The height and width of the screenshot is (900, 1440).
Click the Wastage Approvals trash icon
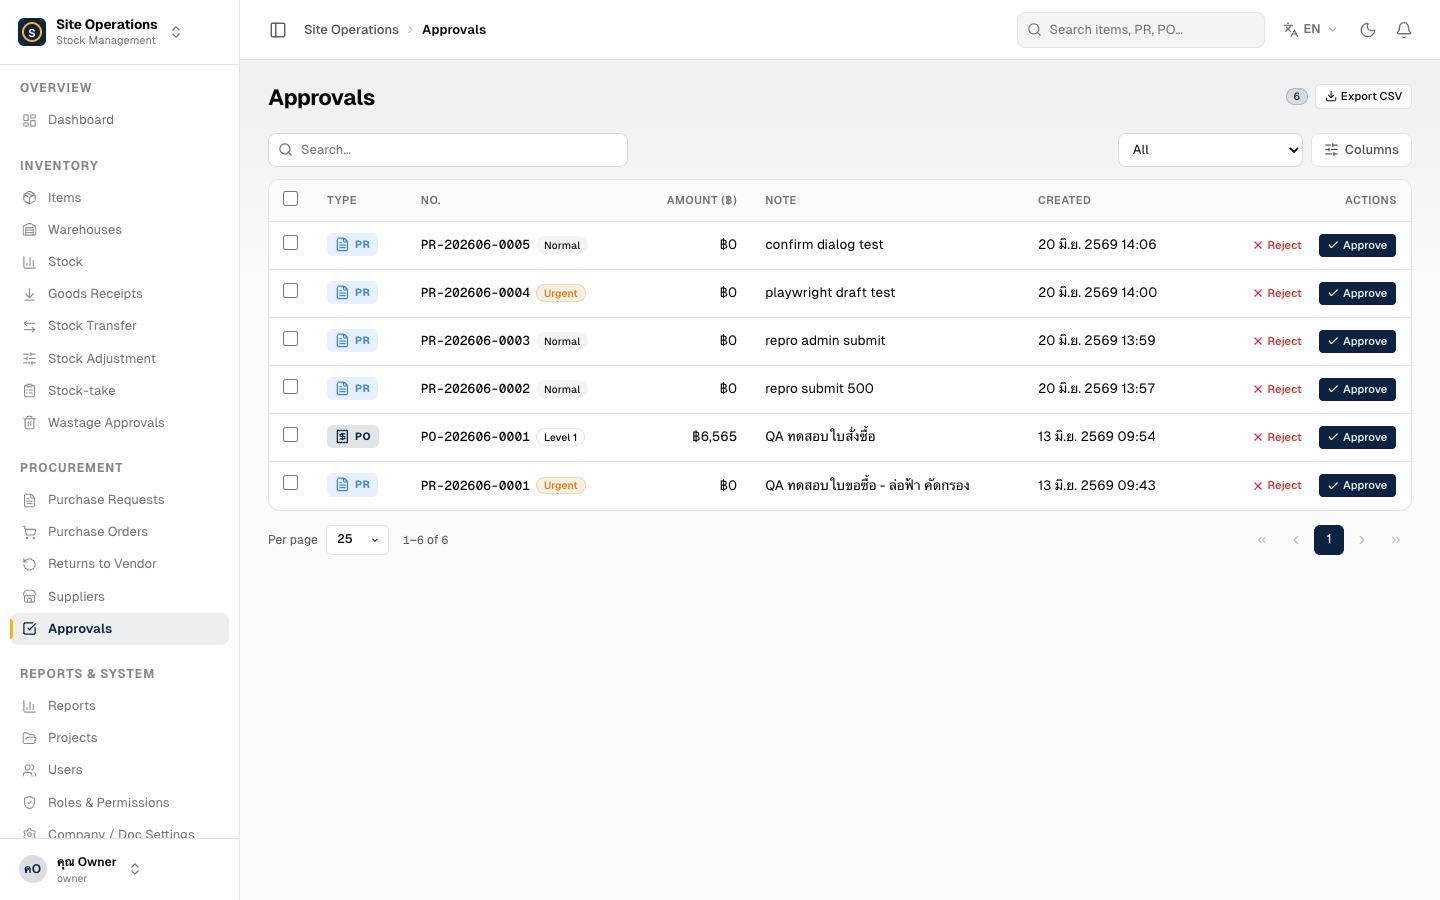click(x=30, y=423)
